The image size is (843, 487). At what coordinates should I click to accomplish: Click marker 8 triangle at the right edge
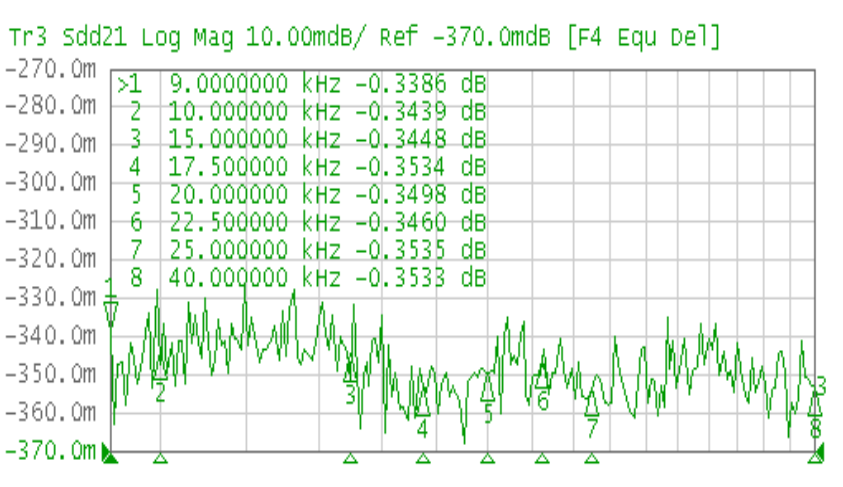[815, 405]
